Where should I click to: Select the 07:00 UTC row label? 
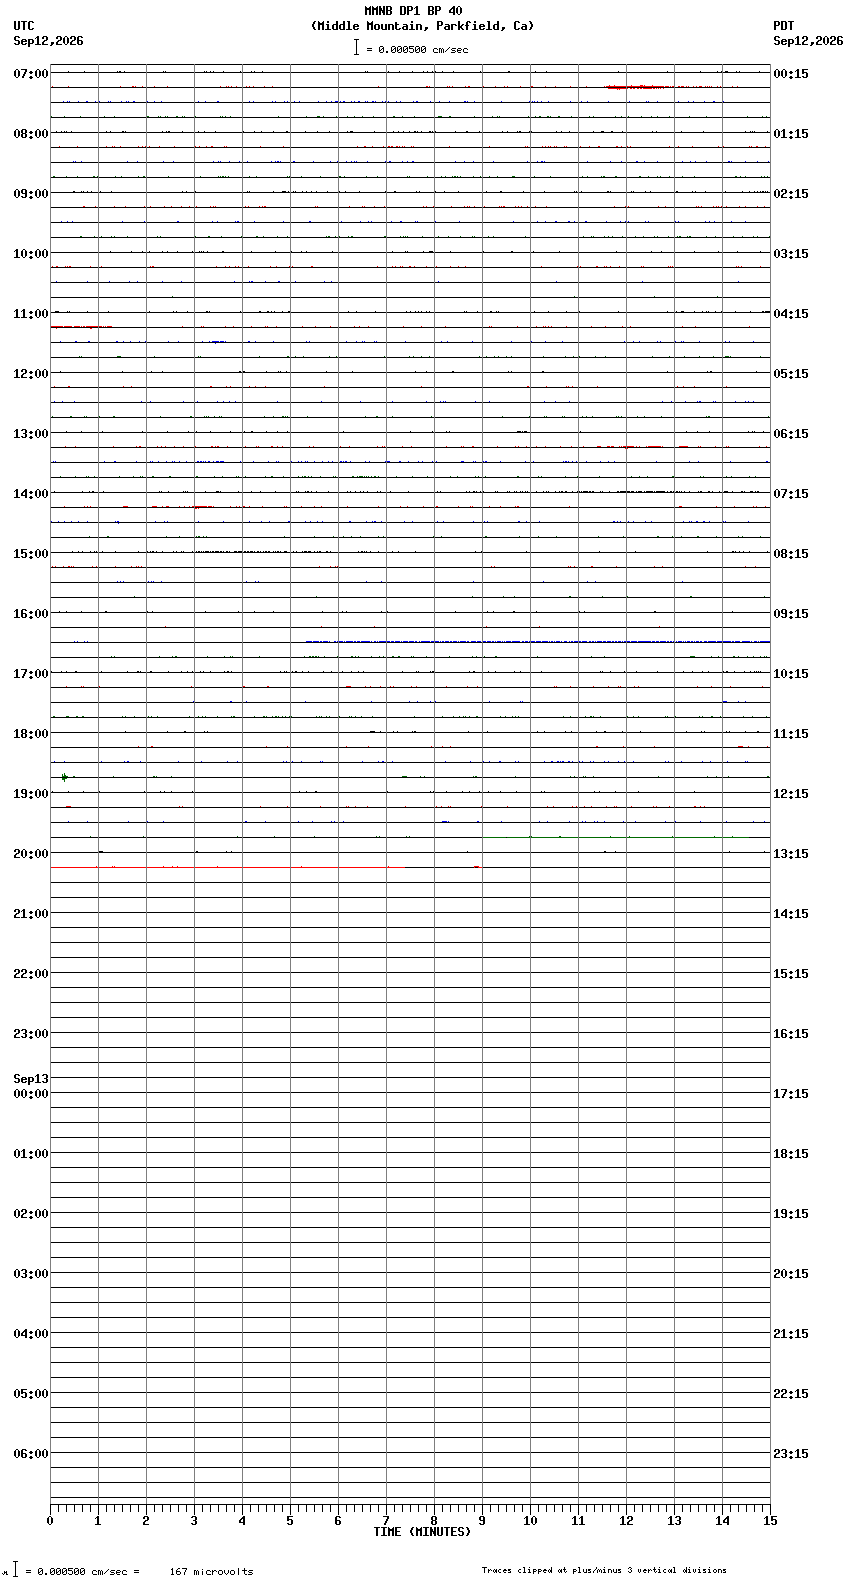coord(31,74)
